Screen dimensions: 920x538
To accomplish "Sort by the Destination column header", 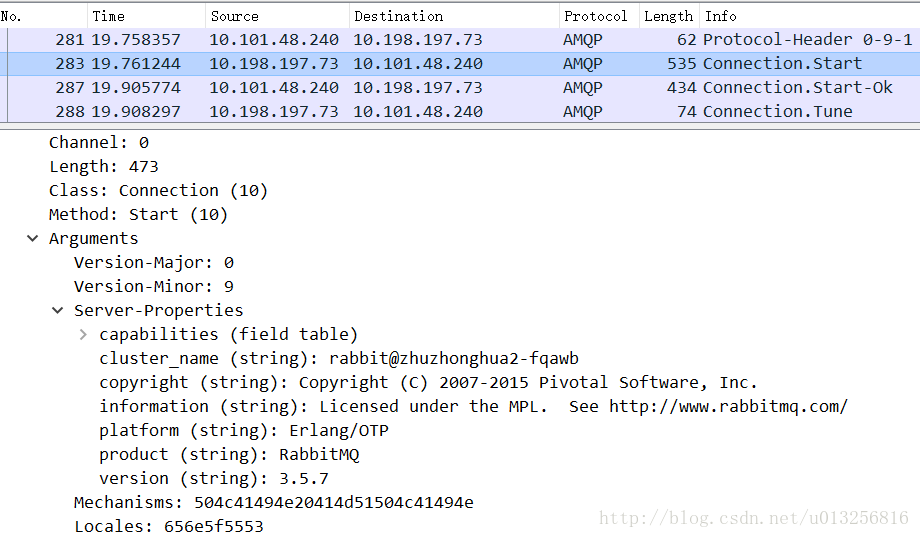I will click(x=398, y=16).
